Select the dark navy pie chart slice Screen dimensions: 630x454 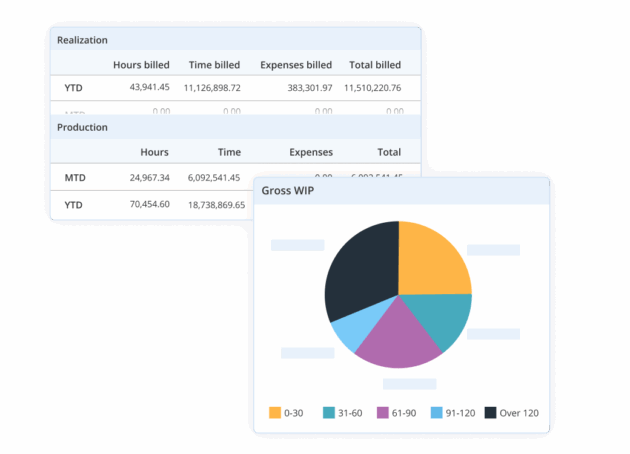point(360,270)
